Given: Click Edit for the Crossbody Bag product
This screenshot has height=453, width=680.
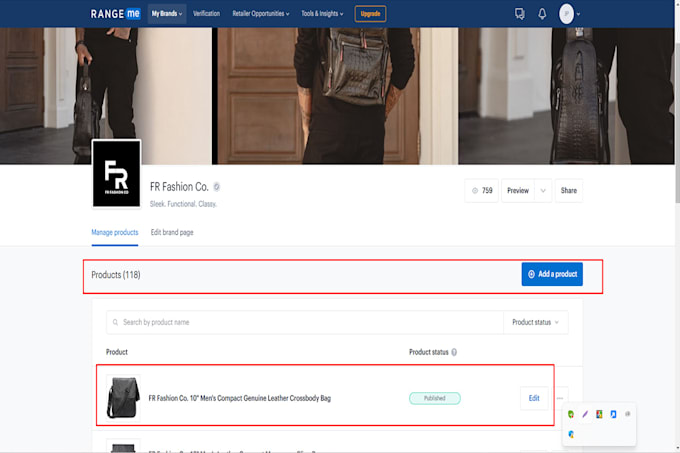Looking at the screenshot, I should [534, 398].
